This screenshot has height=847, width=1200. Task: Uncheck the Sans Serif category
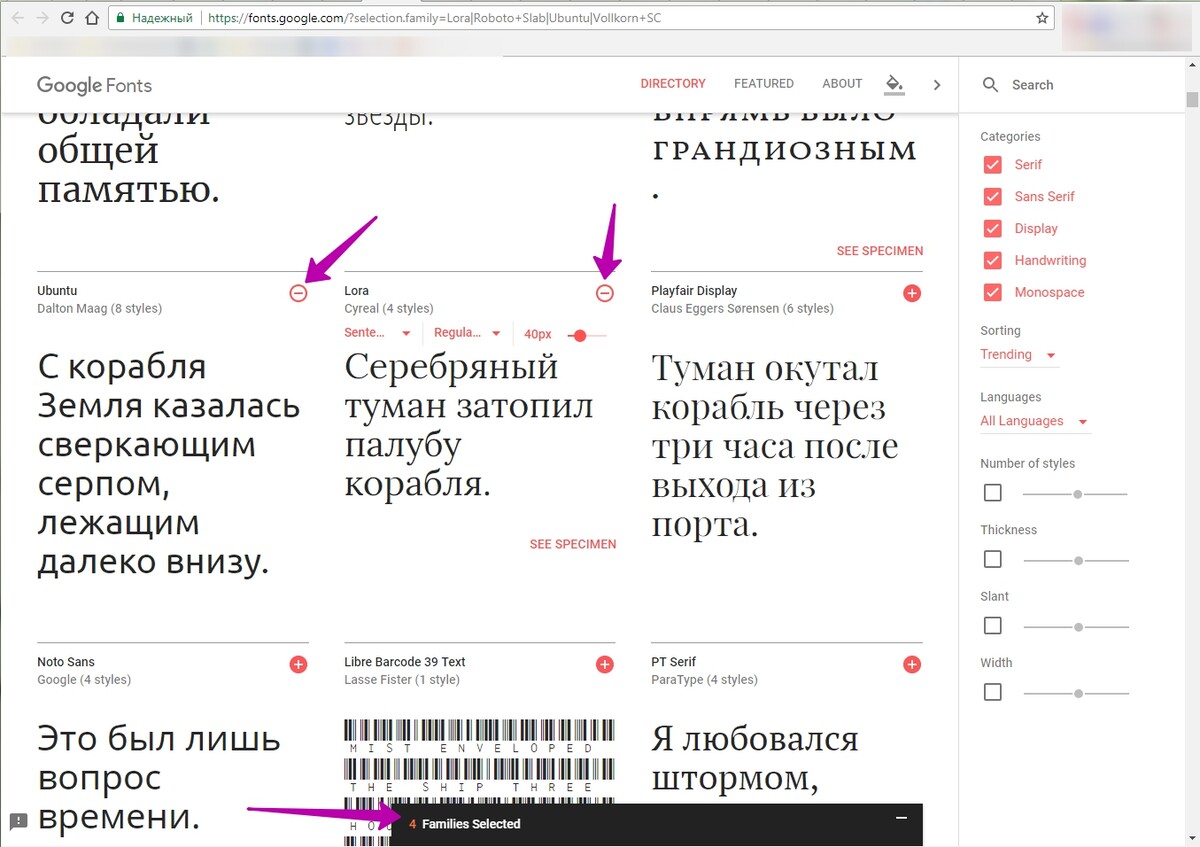click(x=992, y=197)
